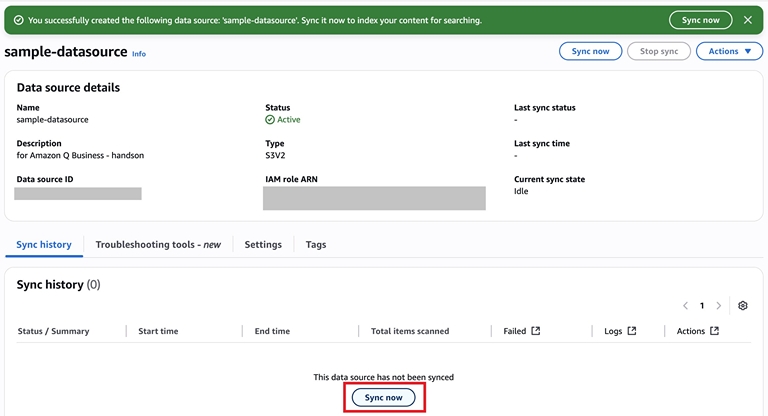Viewport: 768px width, 416px height.
Task: Open the Tags tab
Action: [x=316, y=244]
